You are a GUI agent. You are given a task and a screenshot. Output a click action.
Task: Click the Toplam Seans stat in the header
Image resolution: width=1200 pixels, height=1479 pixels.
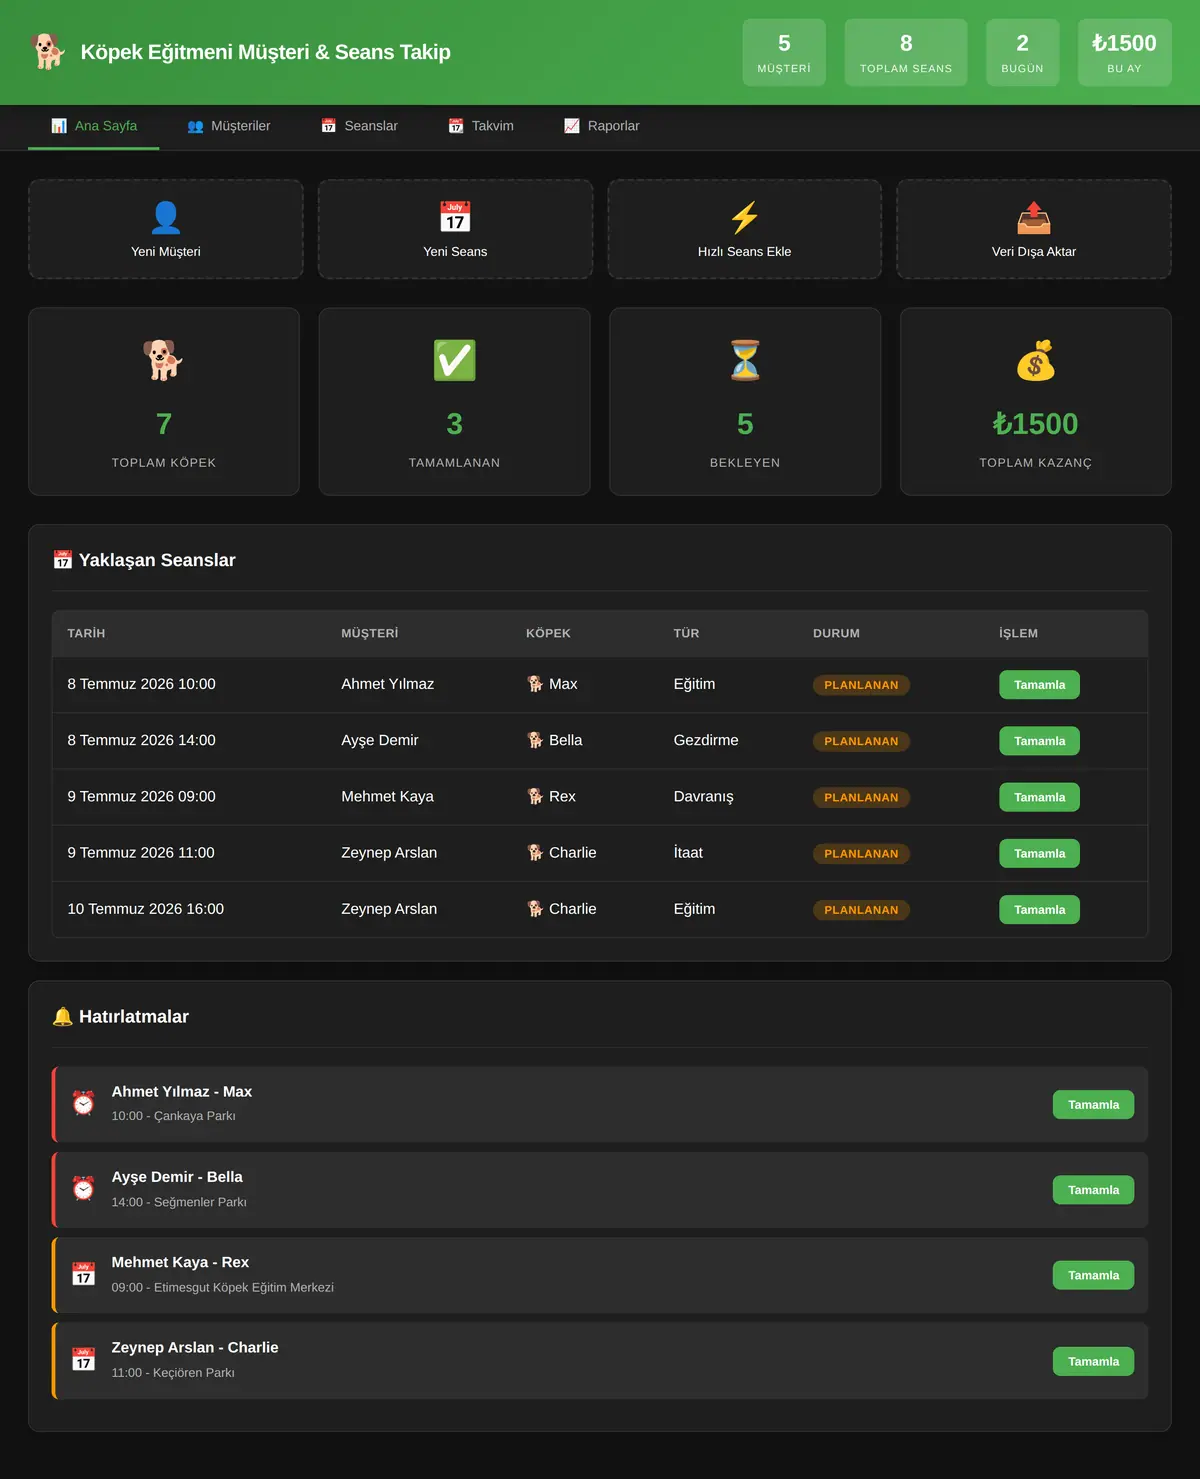click(906, 53)
